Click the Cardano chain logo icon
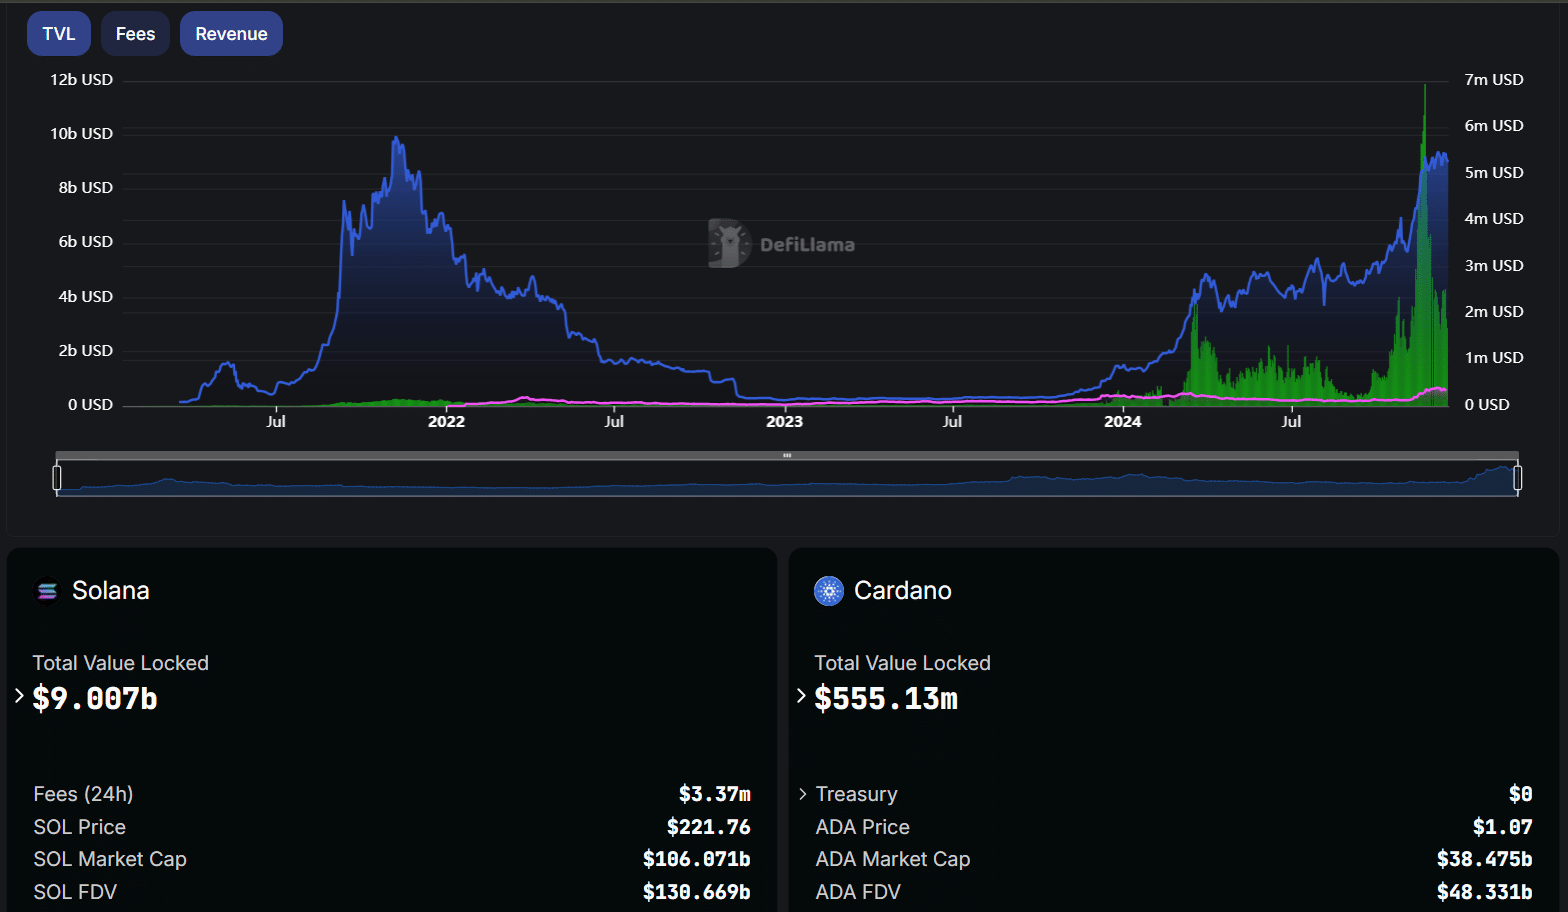The height and width of the screenshot is (912, 1568). point(829,591)
